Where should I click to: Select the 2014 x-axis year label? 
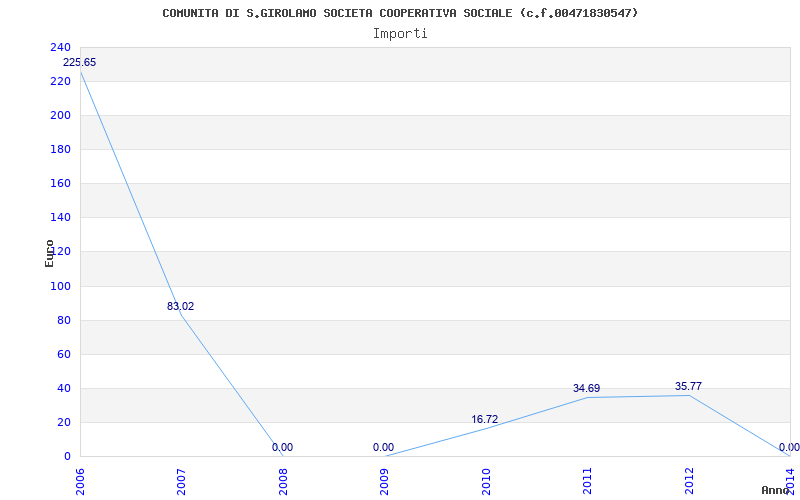tap(790, 481)
